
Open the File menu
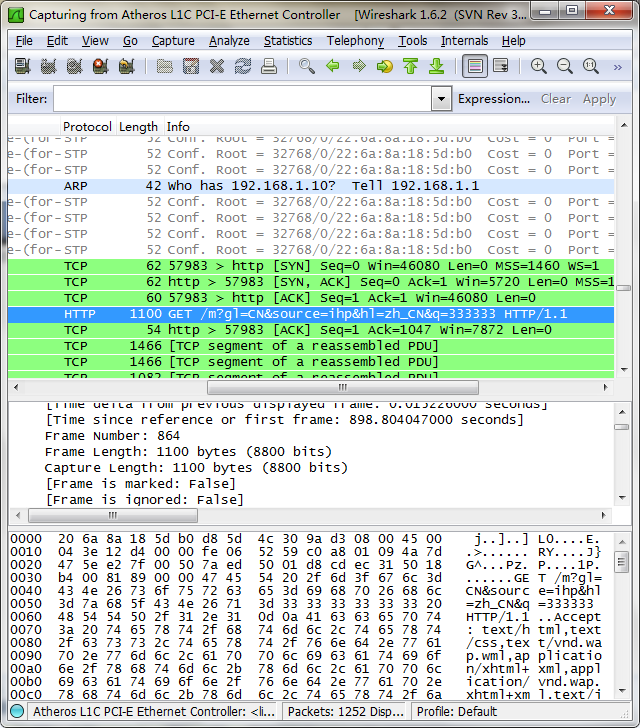[24, 41]
